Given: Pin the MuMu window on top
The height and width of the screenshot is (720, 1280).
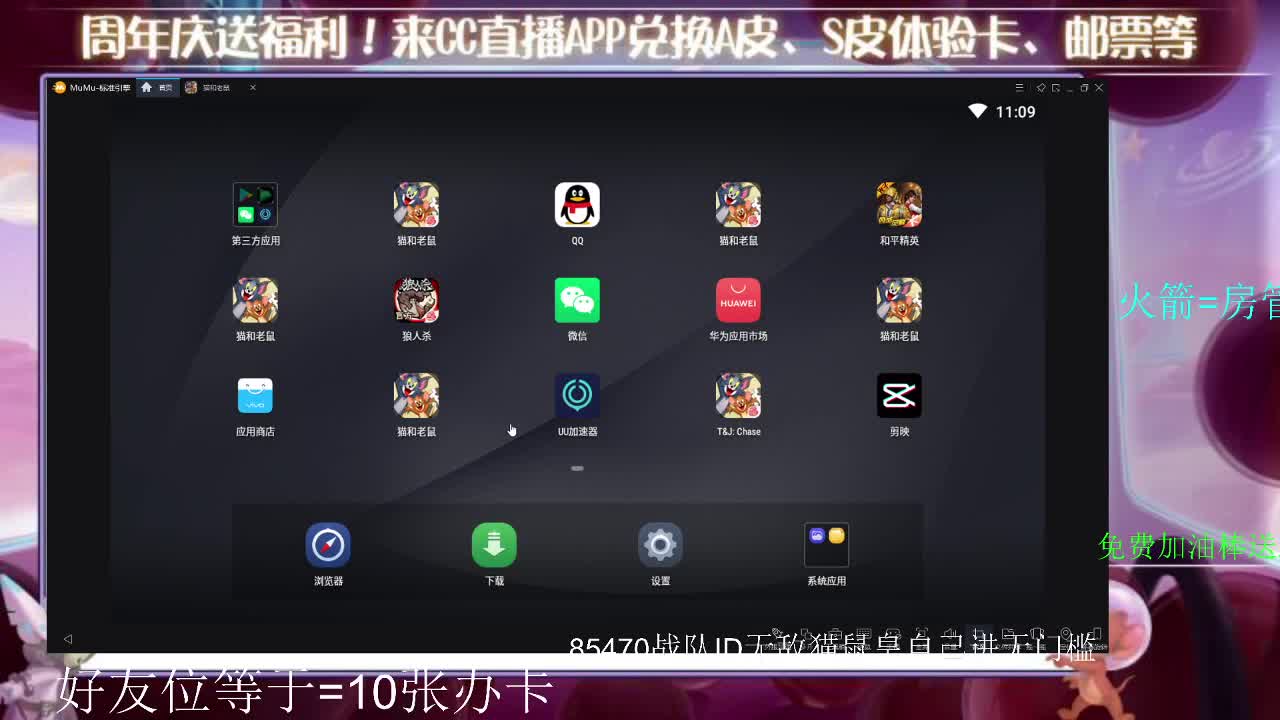Looking at the screenshot, I should coord(1041,88).
